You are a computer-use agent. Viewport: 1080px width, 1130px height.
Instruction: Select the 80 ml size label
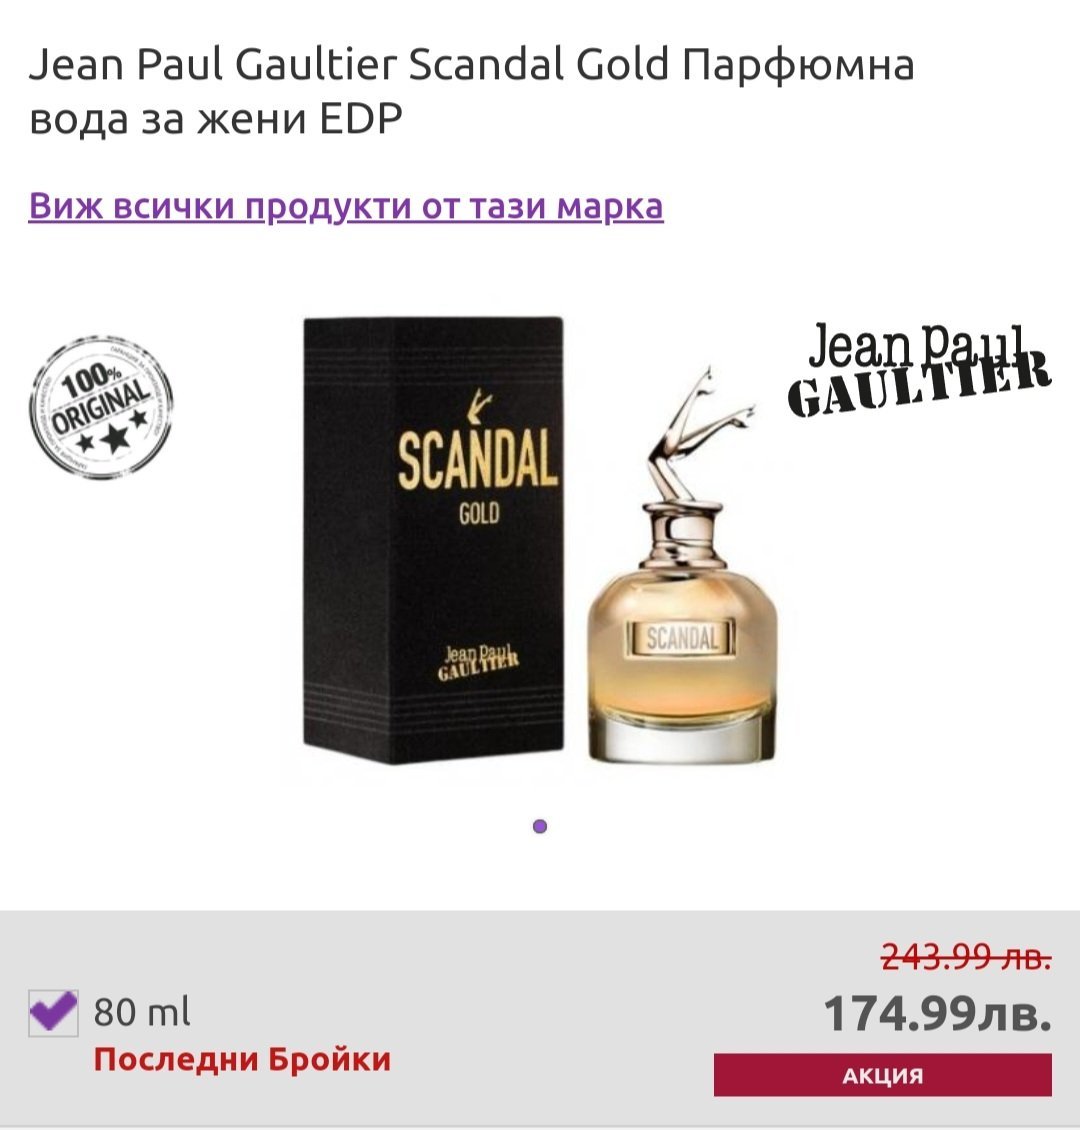[x=142, y=1012]
